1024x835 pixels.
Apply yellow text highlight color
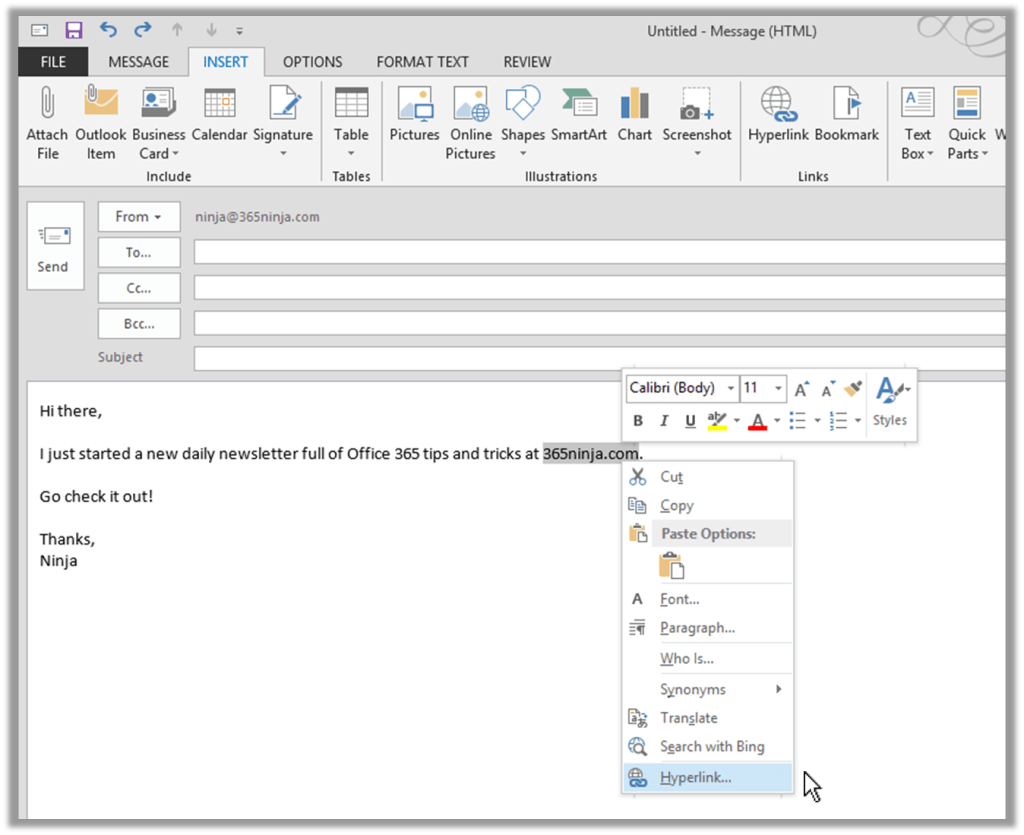click(717, 421)
